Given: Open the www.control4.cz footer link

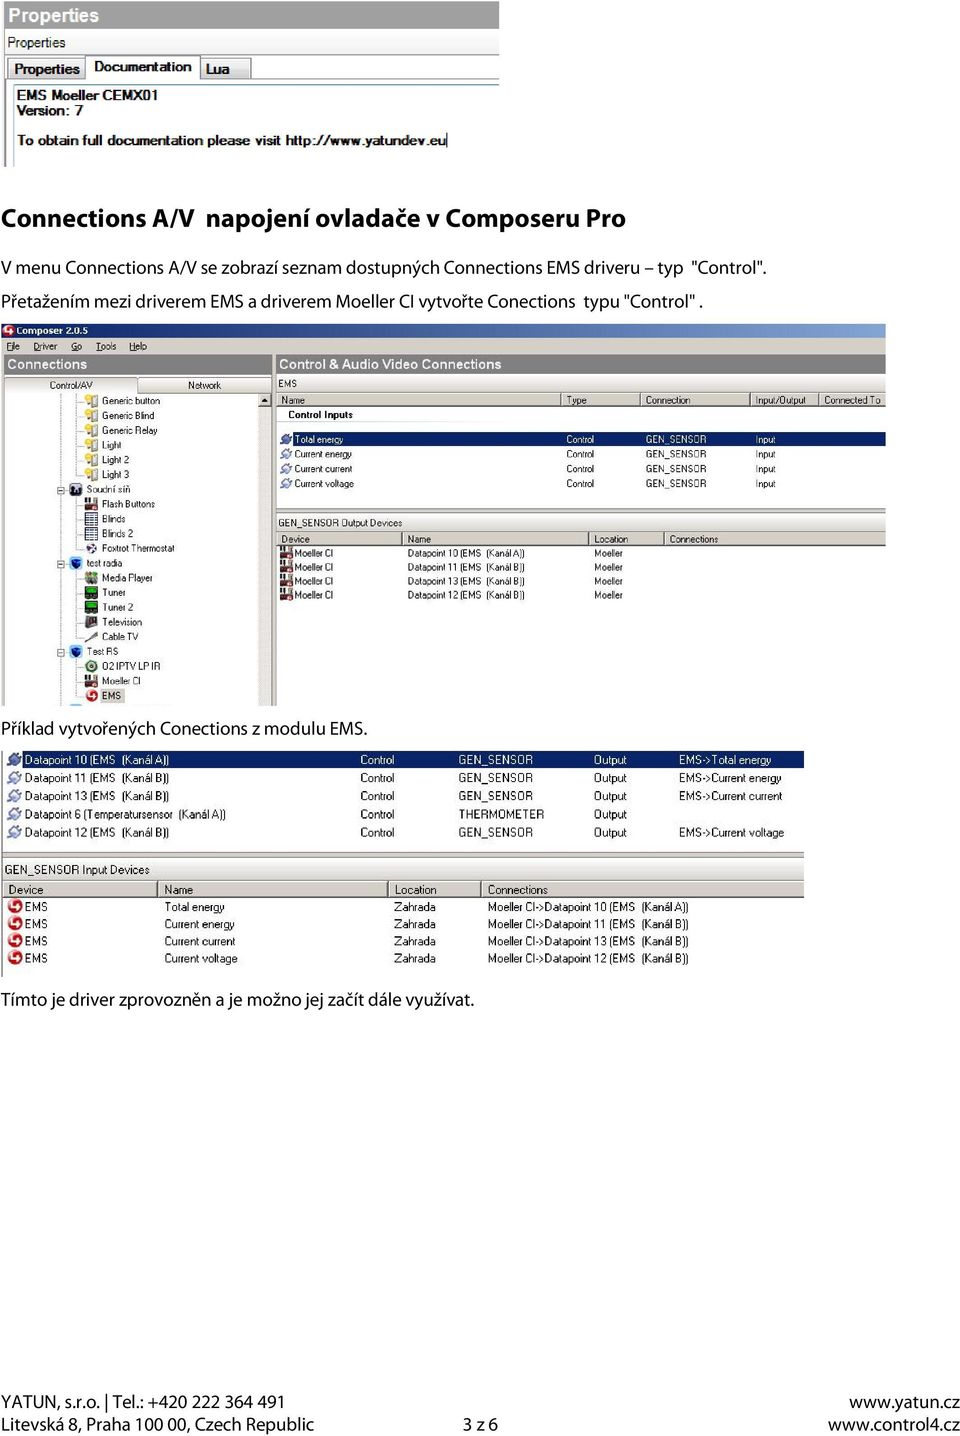Looking at the screenshot, I should 893,1425.
